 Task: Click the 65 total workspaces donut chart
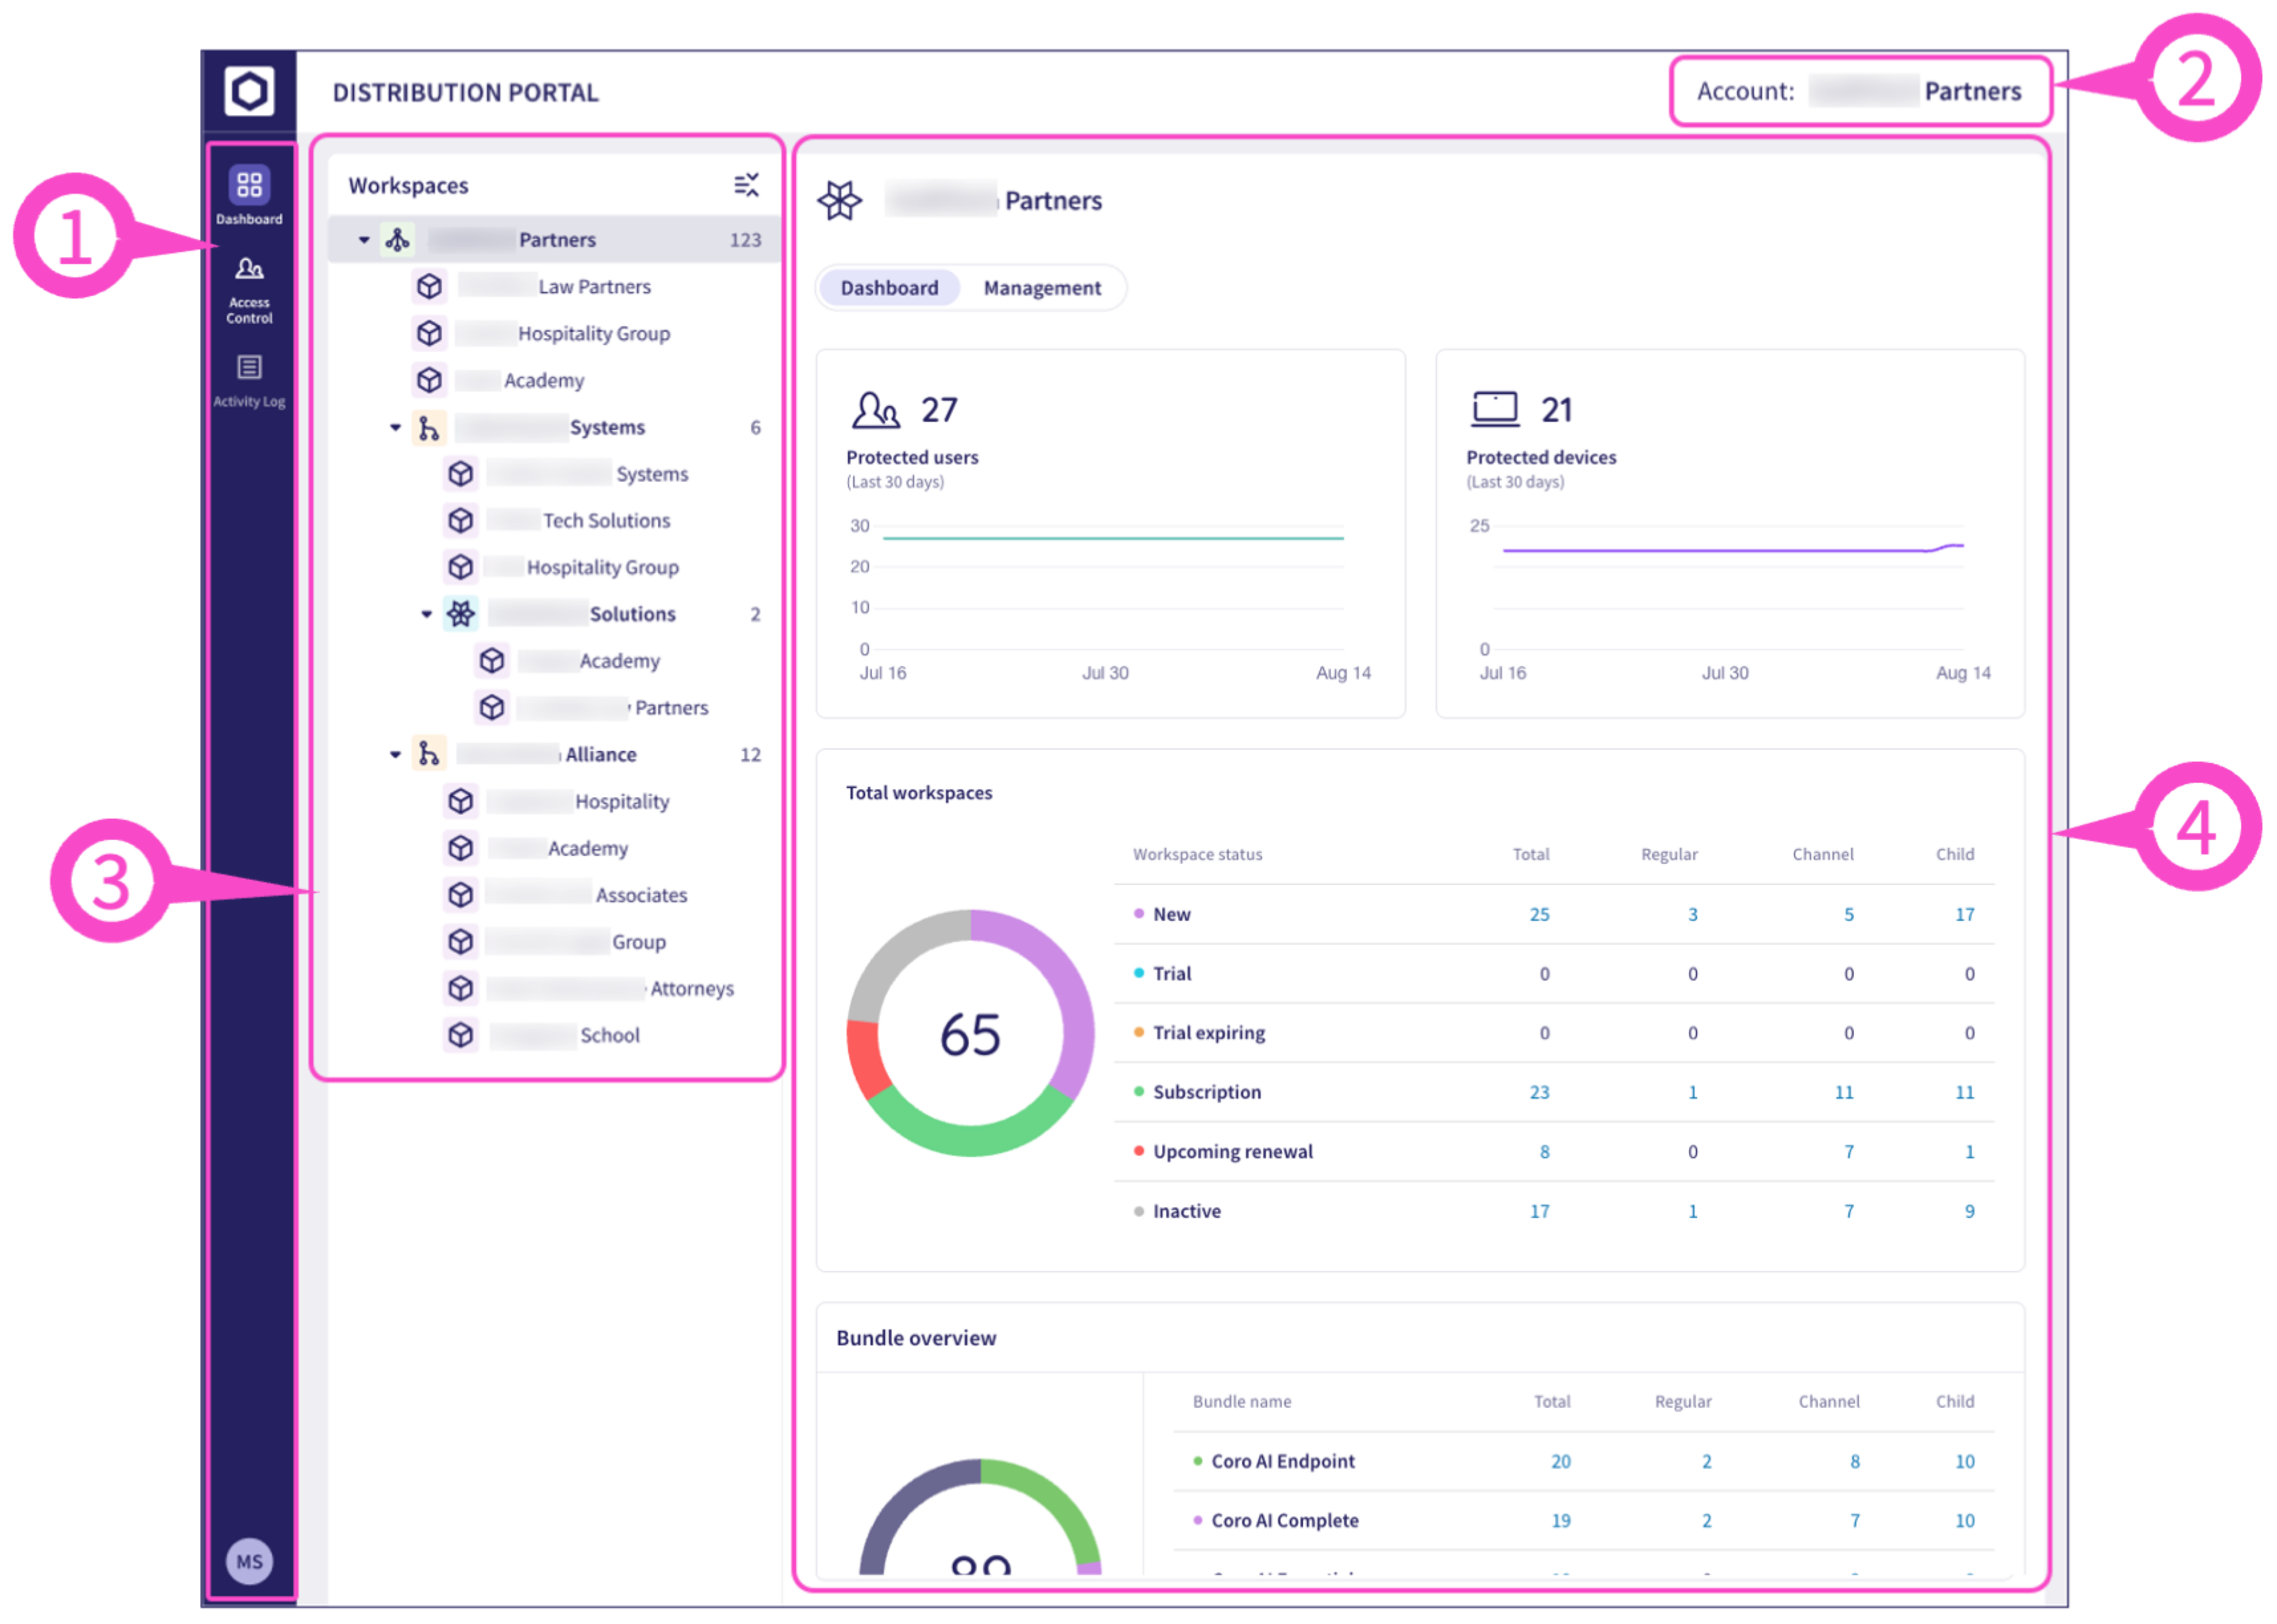coord(970,1033)
